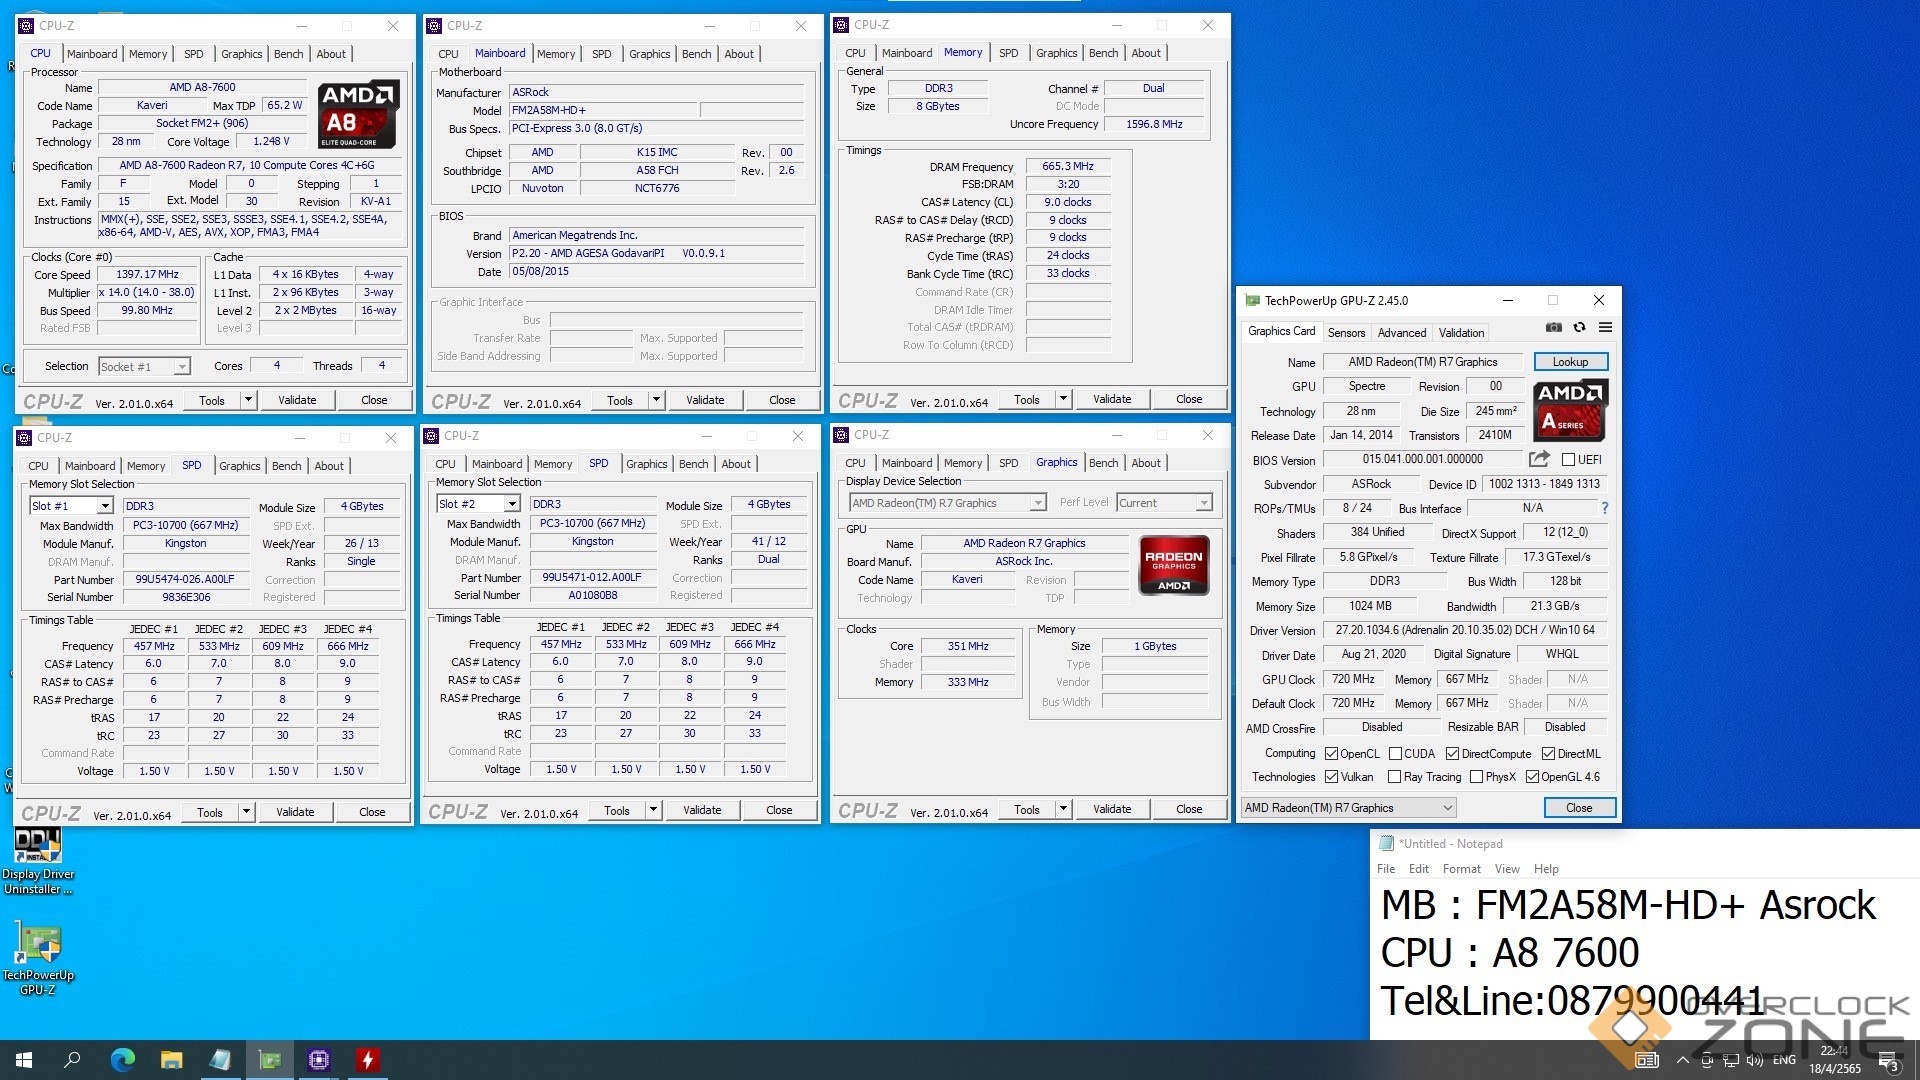
Task: Click the purple CPU-Z taskbar icon
Action: (319, 1060)
